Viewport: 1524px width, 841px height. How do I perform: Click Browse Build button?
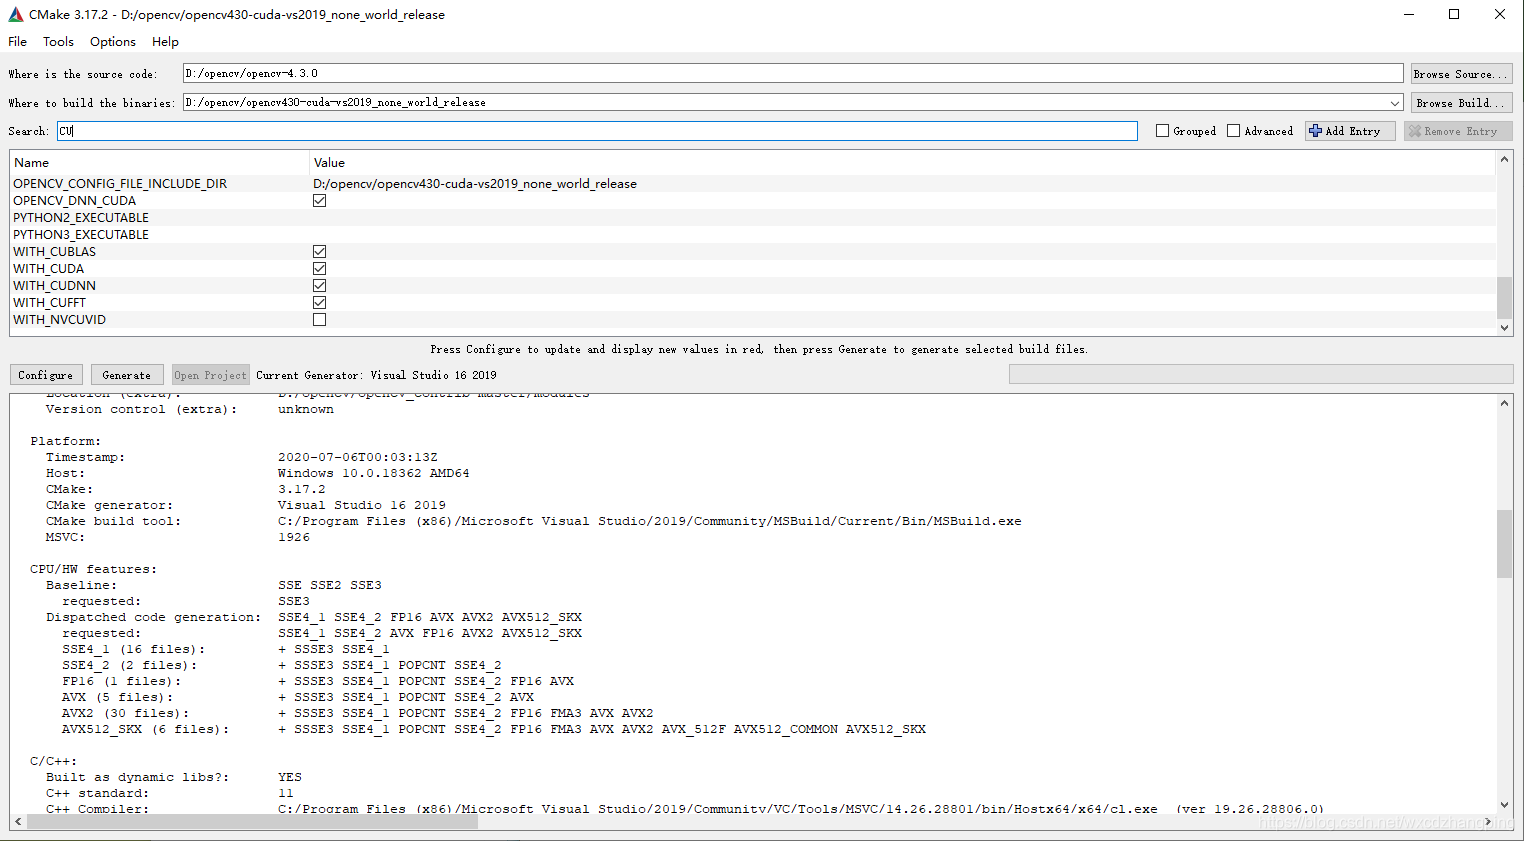coord(1461,103)
